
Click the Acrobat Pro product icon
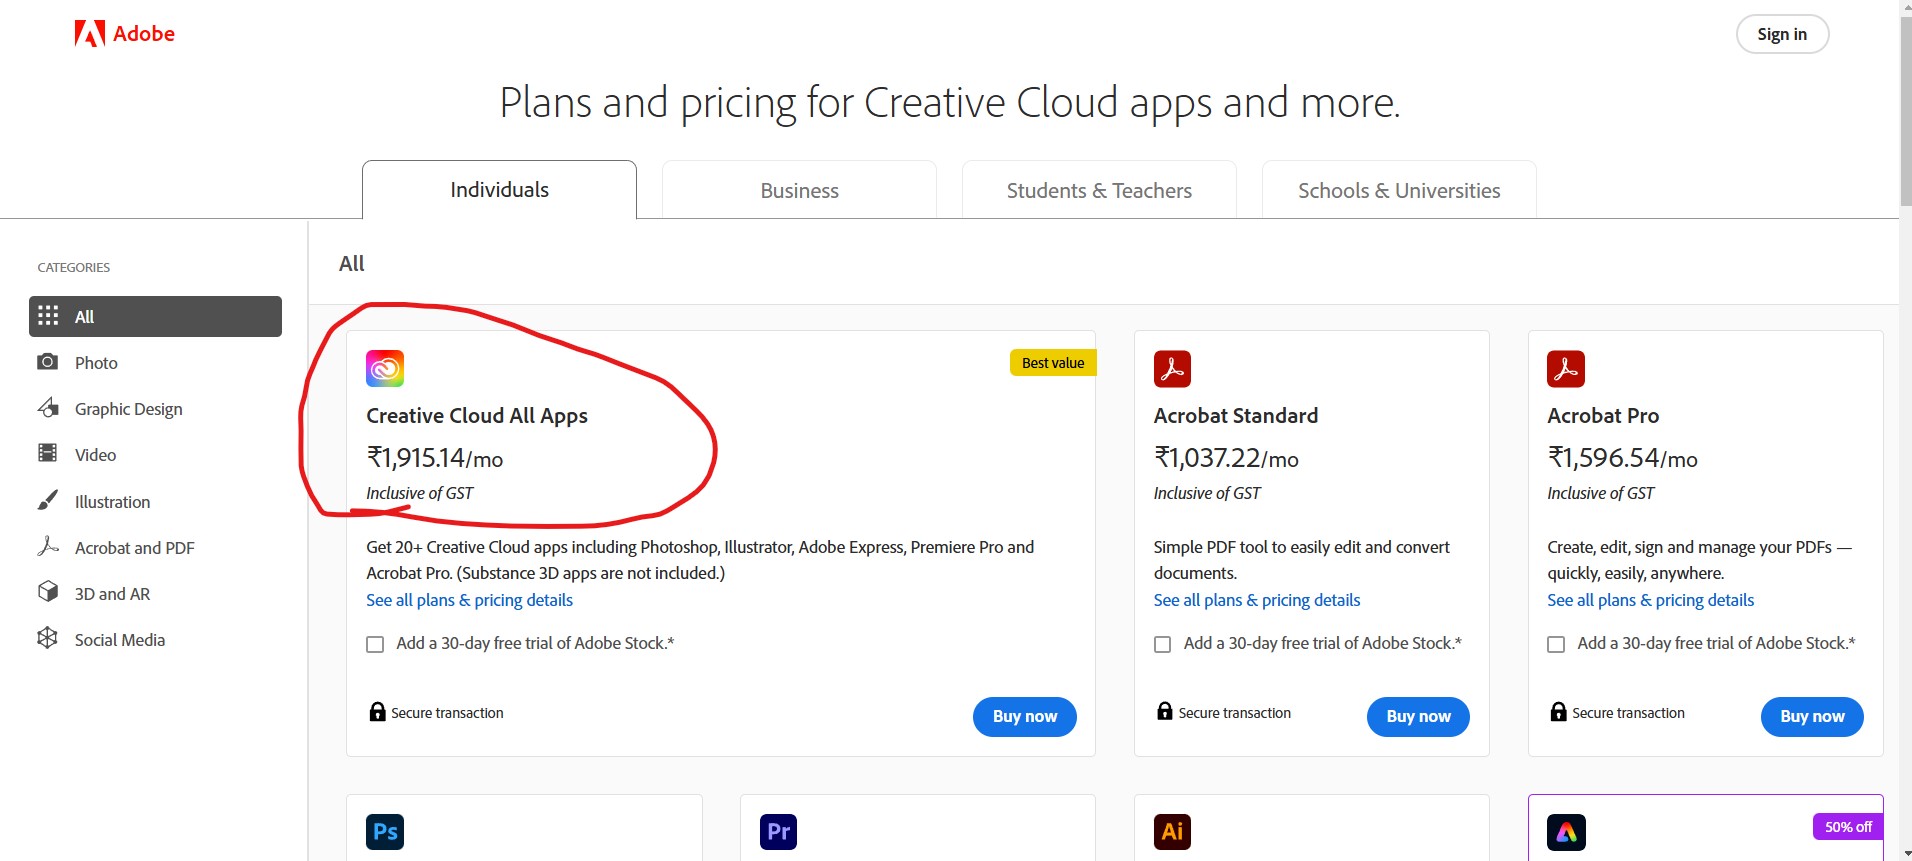1566,368
